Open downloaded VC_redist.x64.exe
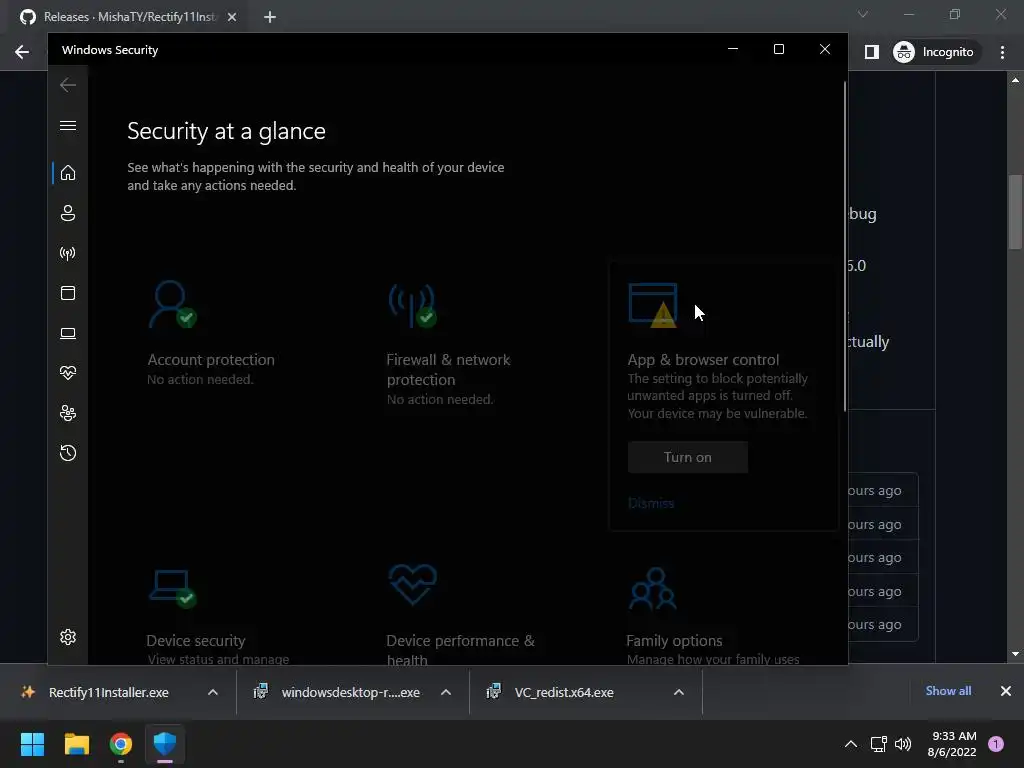1024x768 pixels. (564, 692)
